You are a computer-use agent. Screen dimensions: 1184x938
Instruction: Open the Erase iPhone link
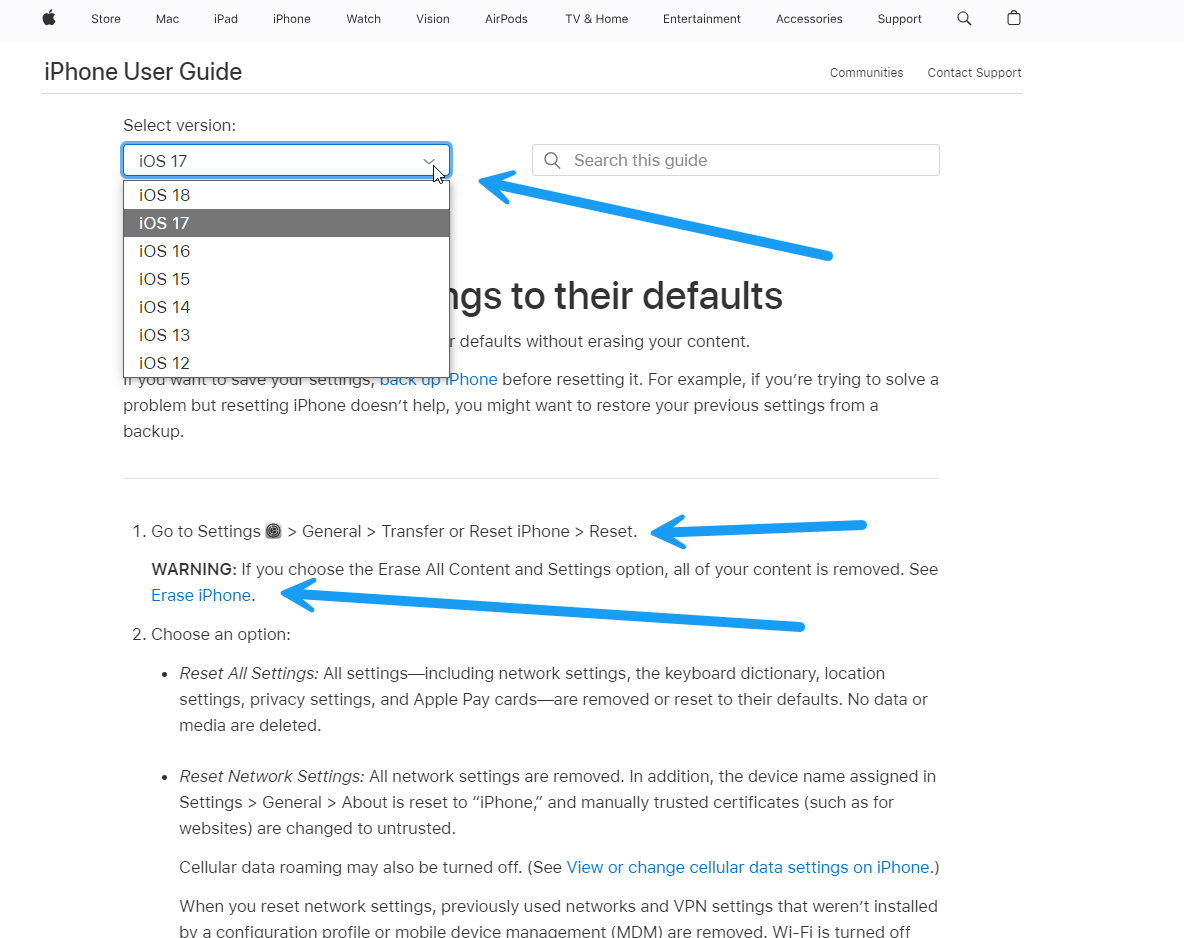coord(200,595)
